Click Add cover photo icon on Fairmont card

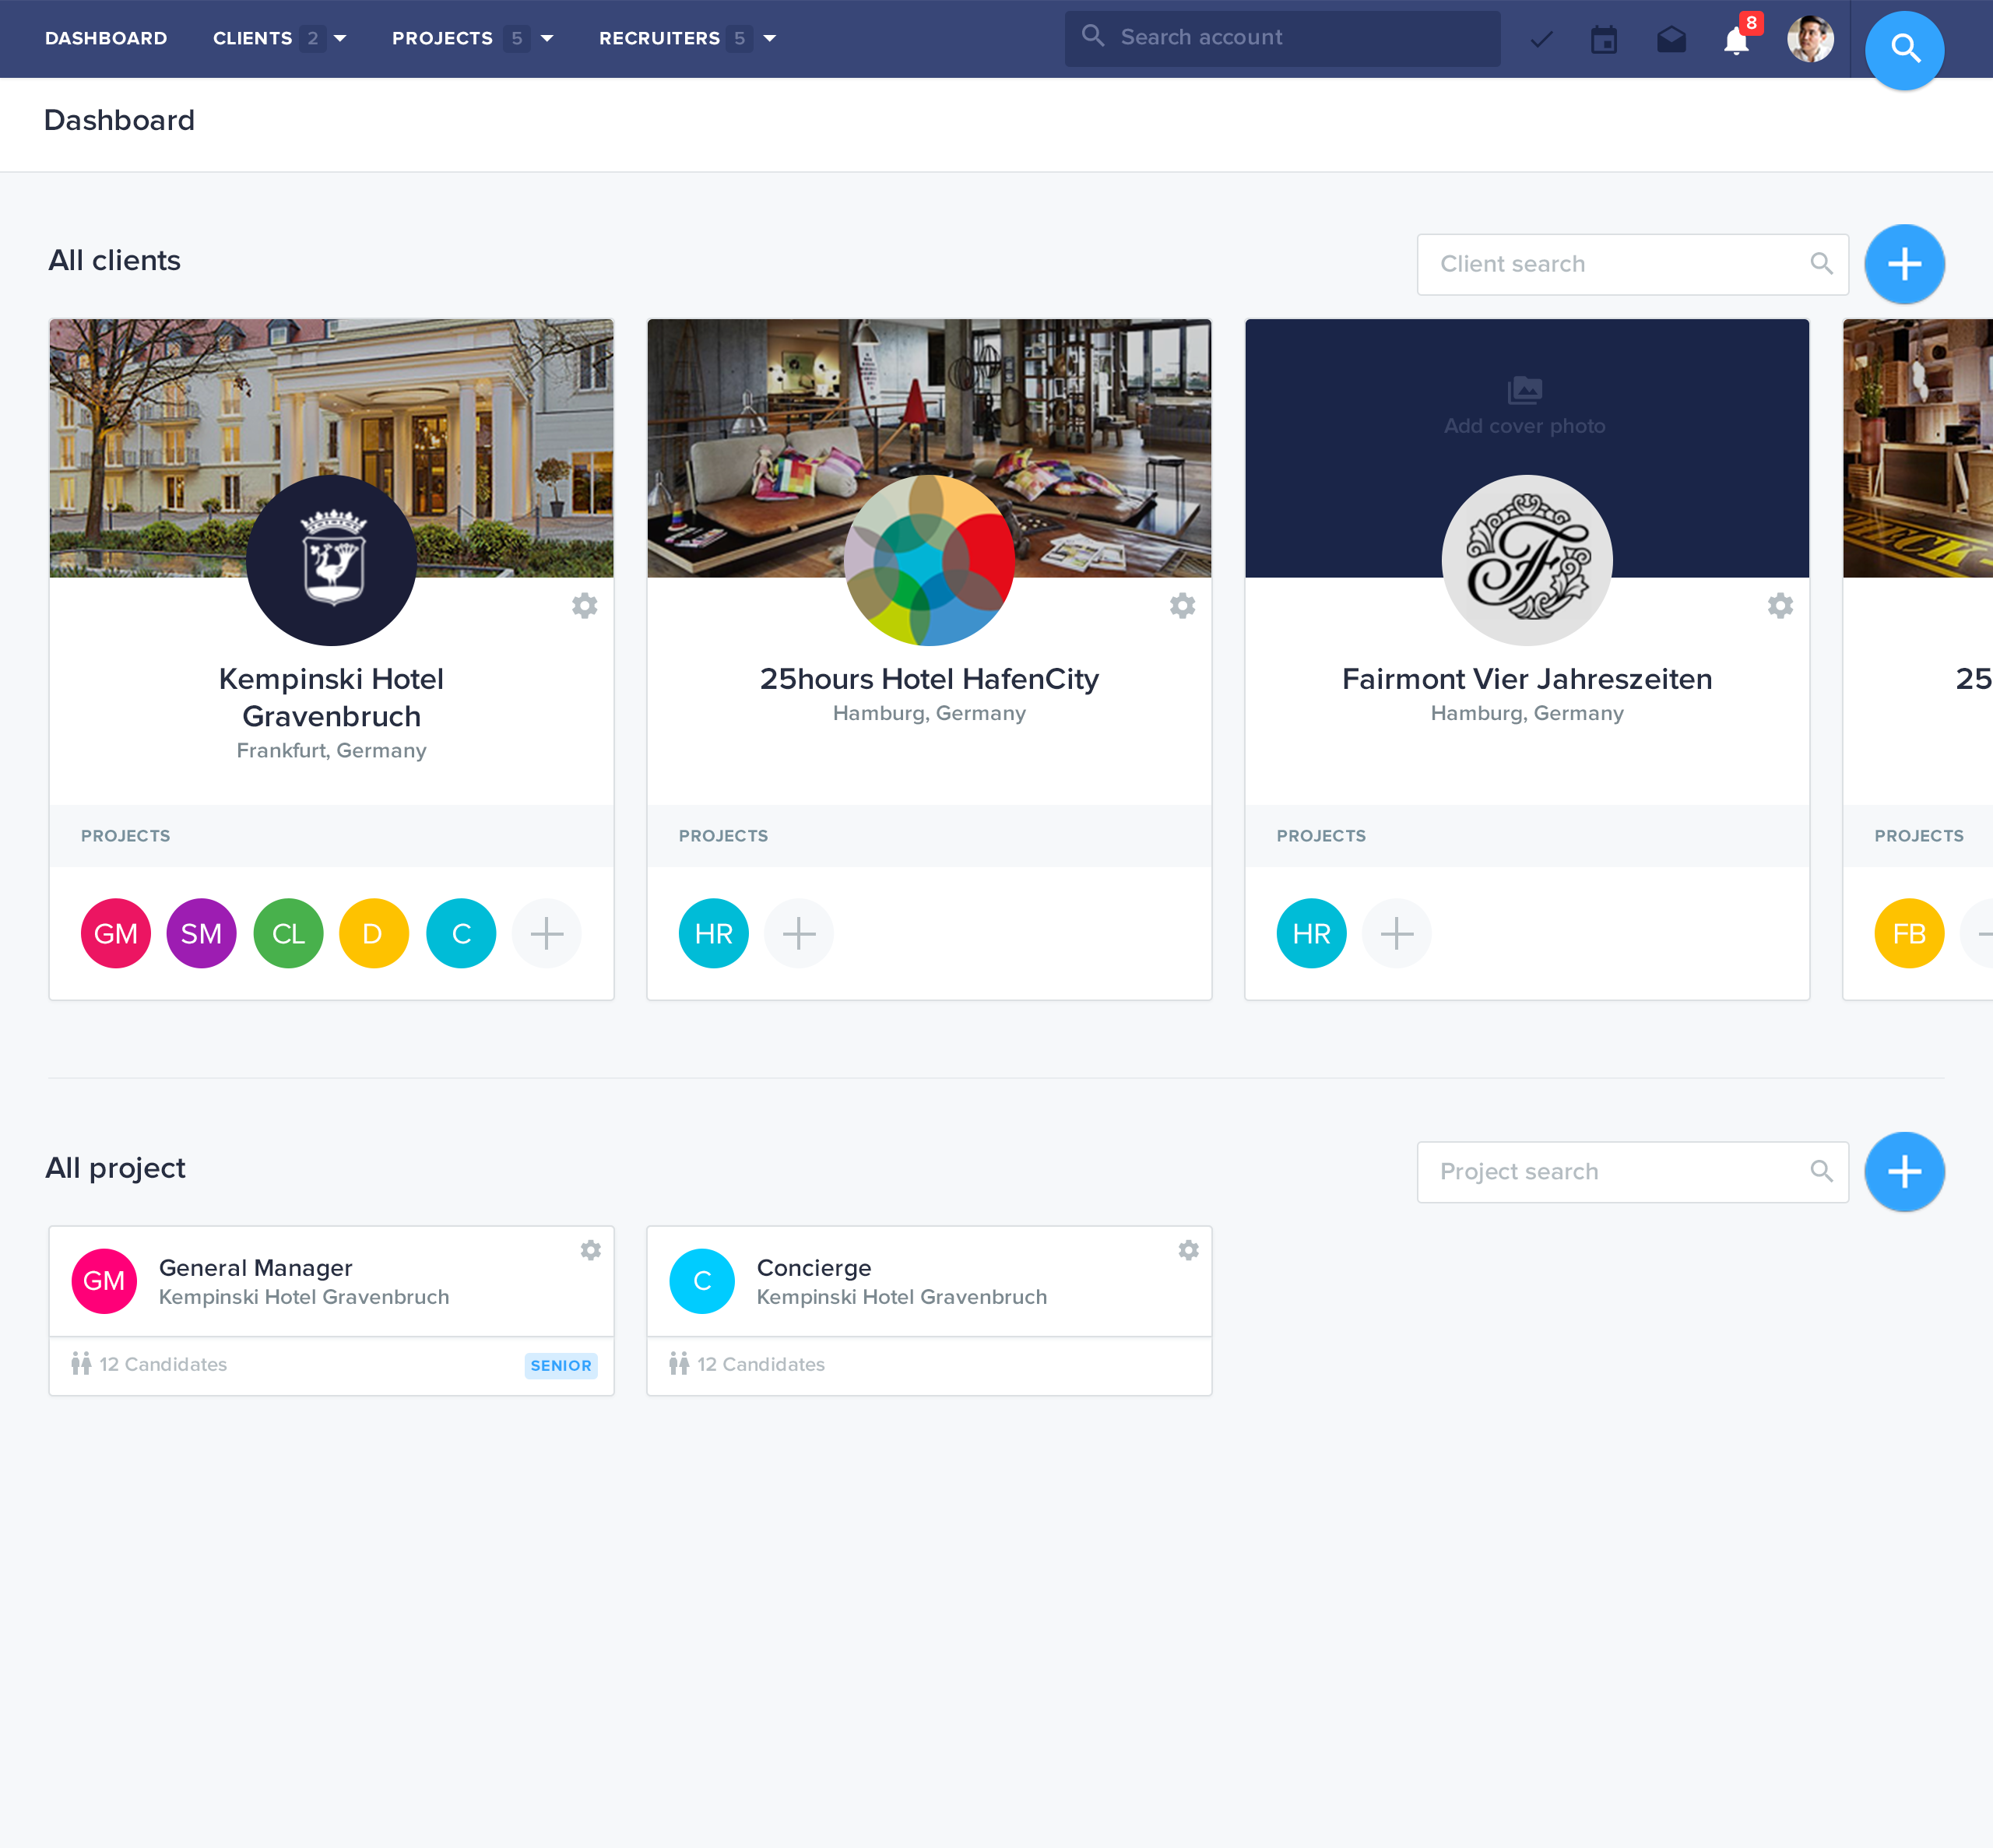(x=1525, y=390)
